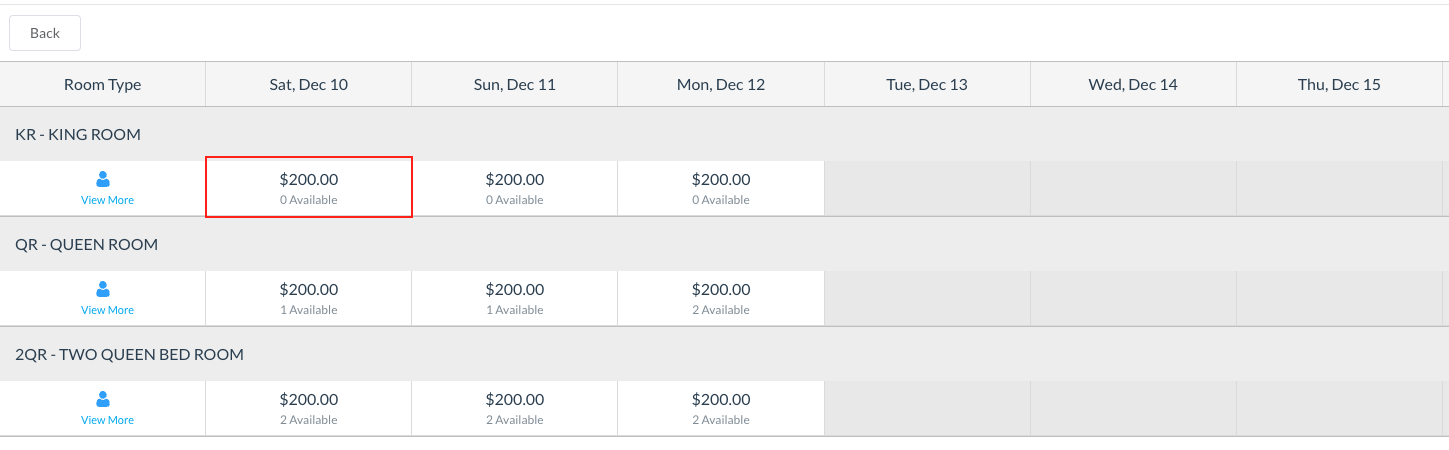
Task: Open View More link for King Room
Action: click(x=107, y=200)
